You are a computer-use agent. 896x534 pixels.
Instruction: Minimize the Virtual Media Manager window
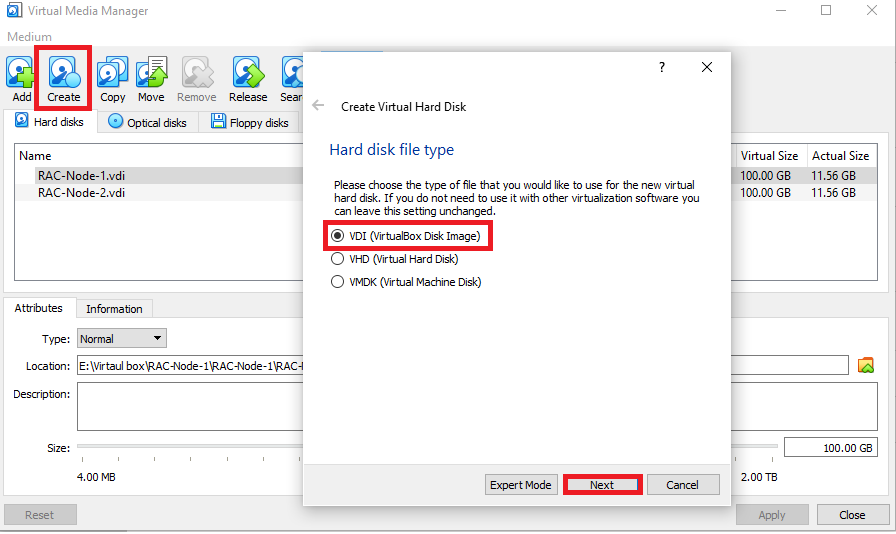tap(781, 10)
